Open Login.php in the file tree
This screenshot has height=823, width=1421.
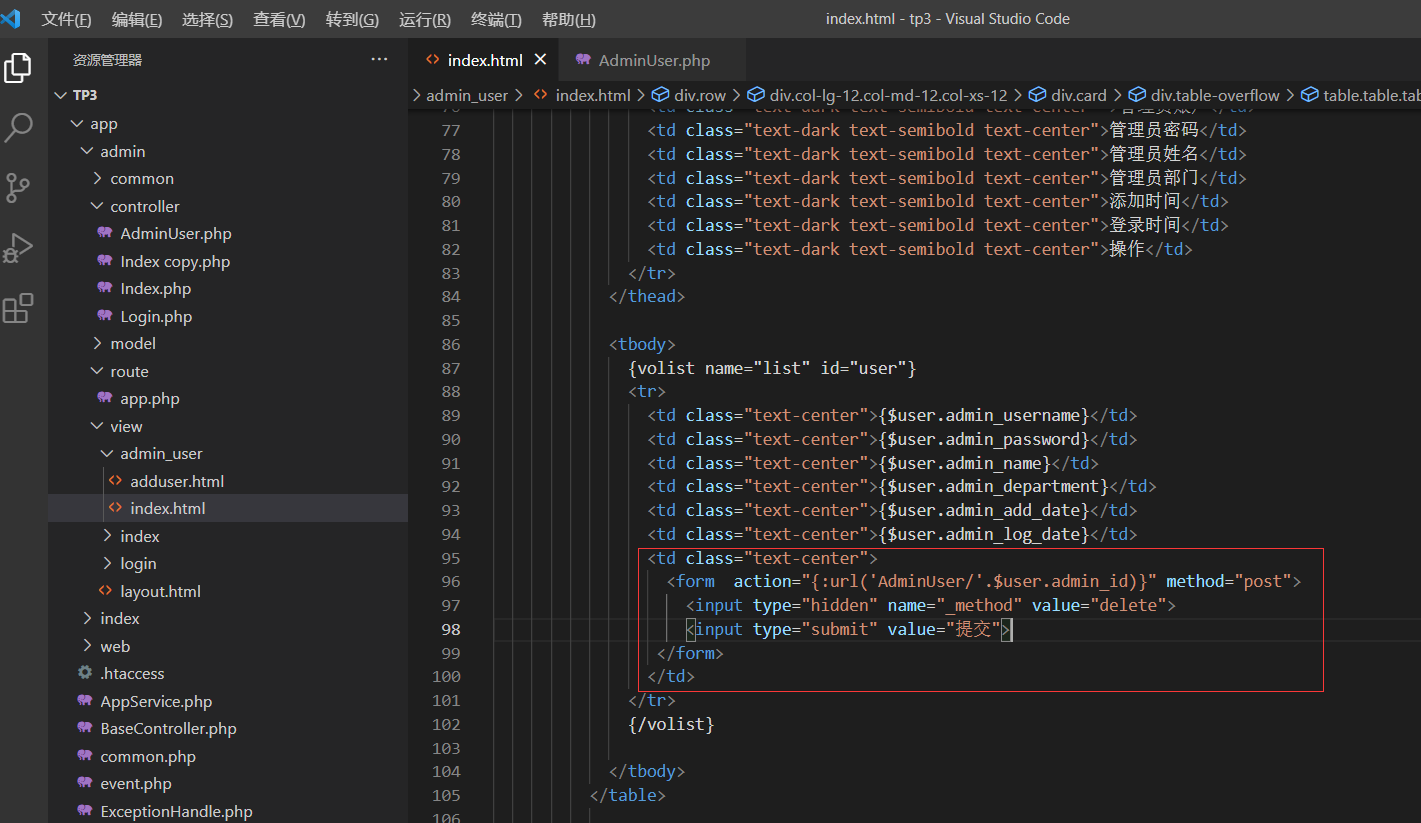pos(156,316)
